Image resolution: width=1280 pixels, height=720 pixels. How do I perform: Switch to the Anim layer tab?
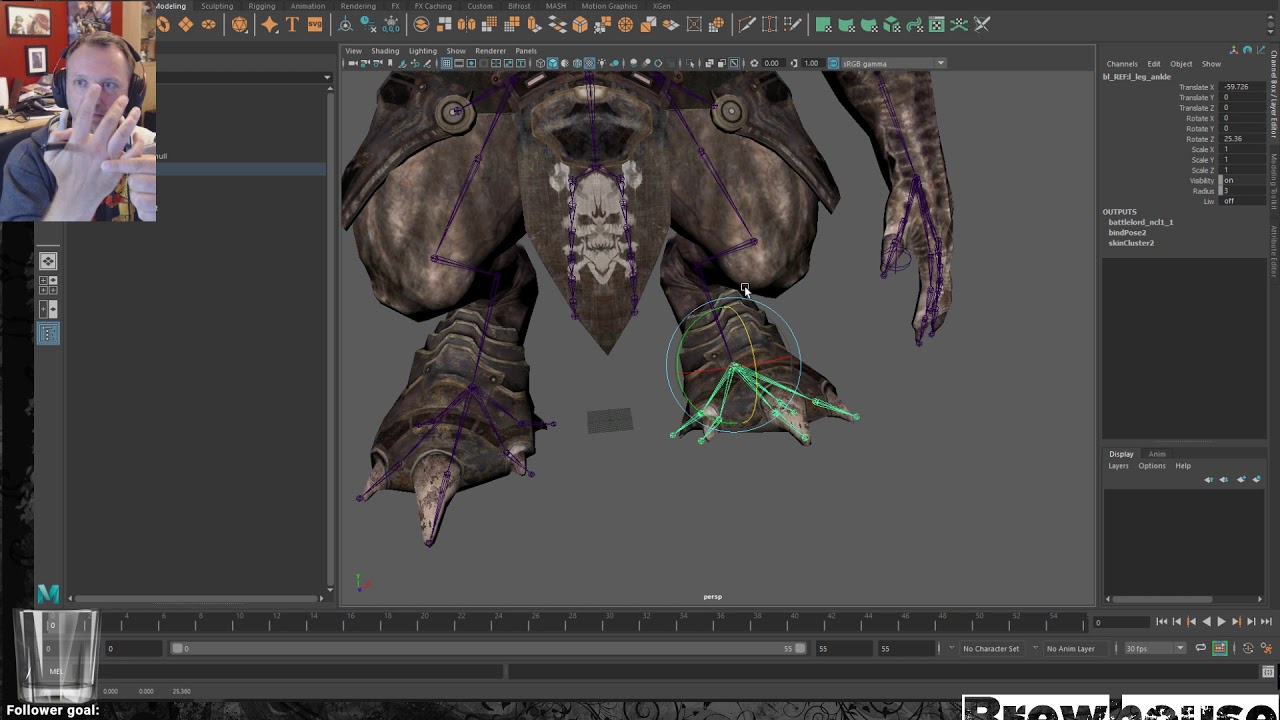point(1157,454)
